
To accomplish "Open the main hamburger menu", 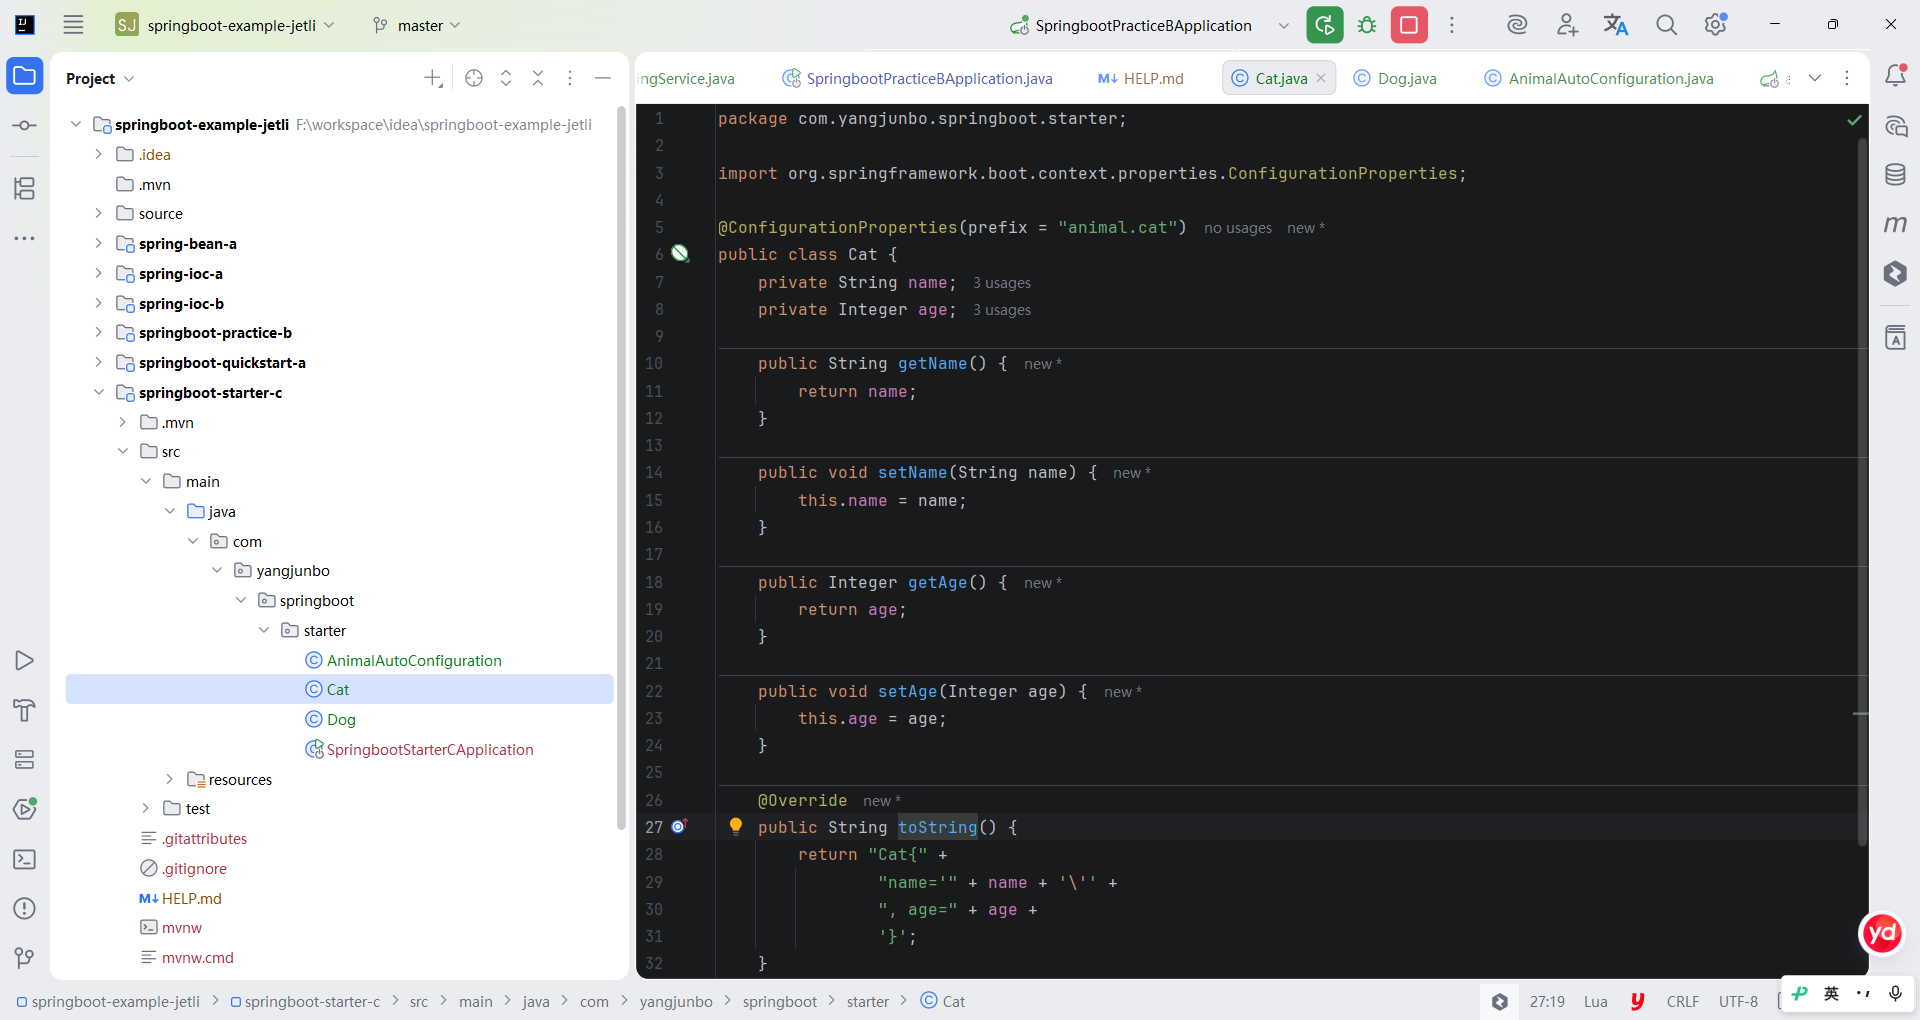I will tap(73, 25).
